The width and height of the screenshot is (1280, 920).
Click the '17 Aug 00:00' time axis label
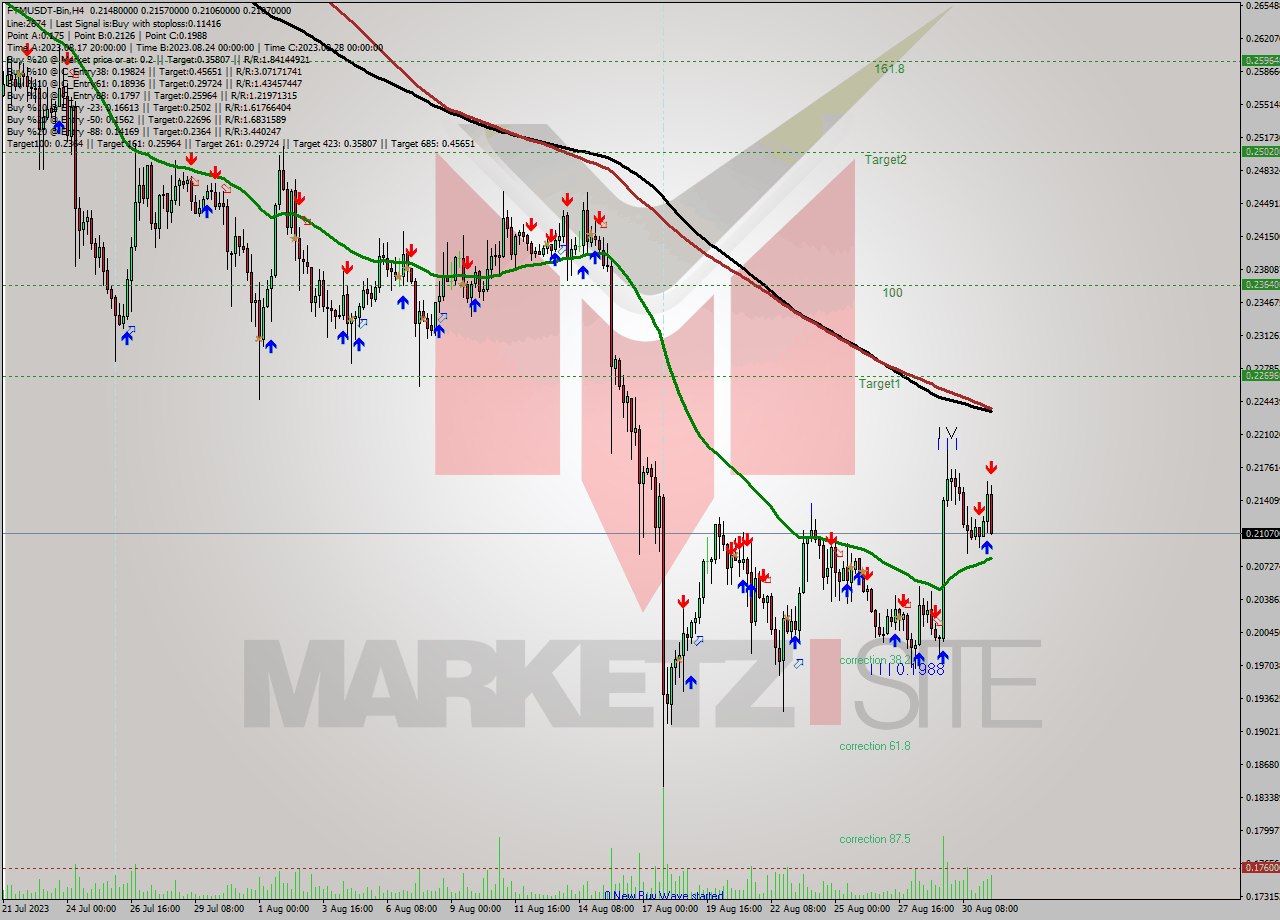[669, 909]
